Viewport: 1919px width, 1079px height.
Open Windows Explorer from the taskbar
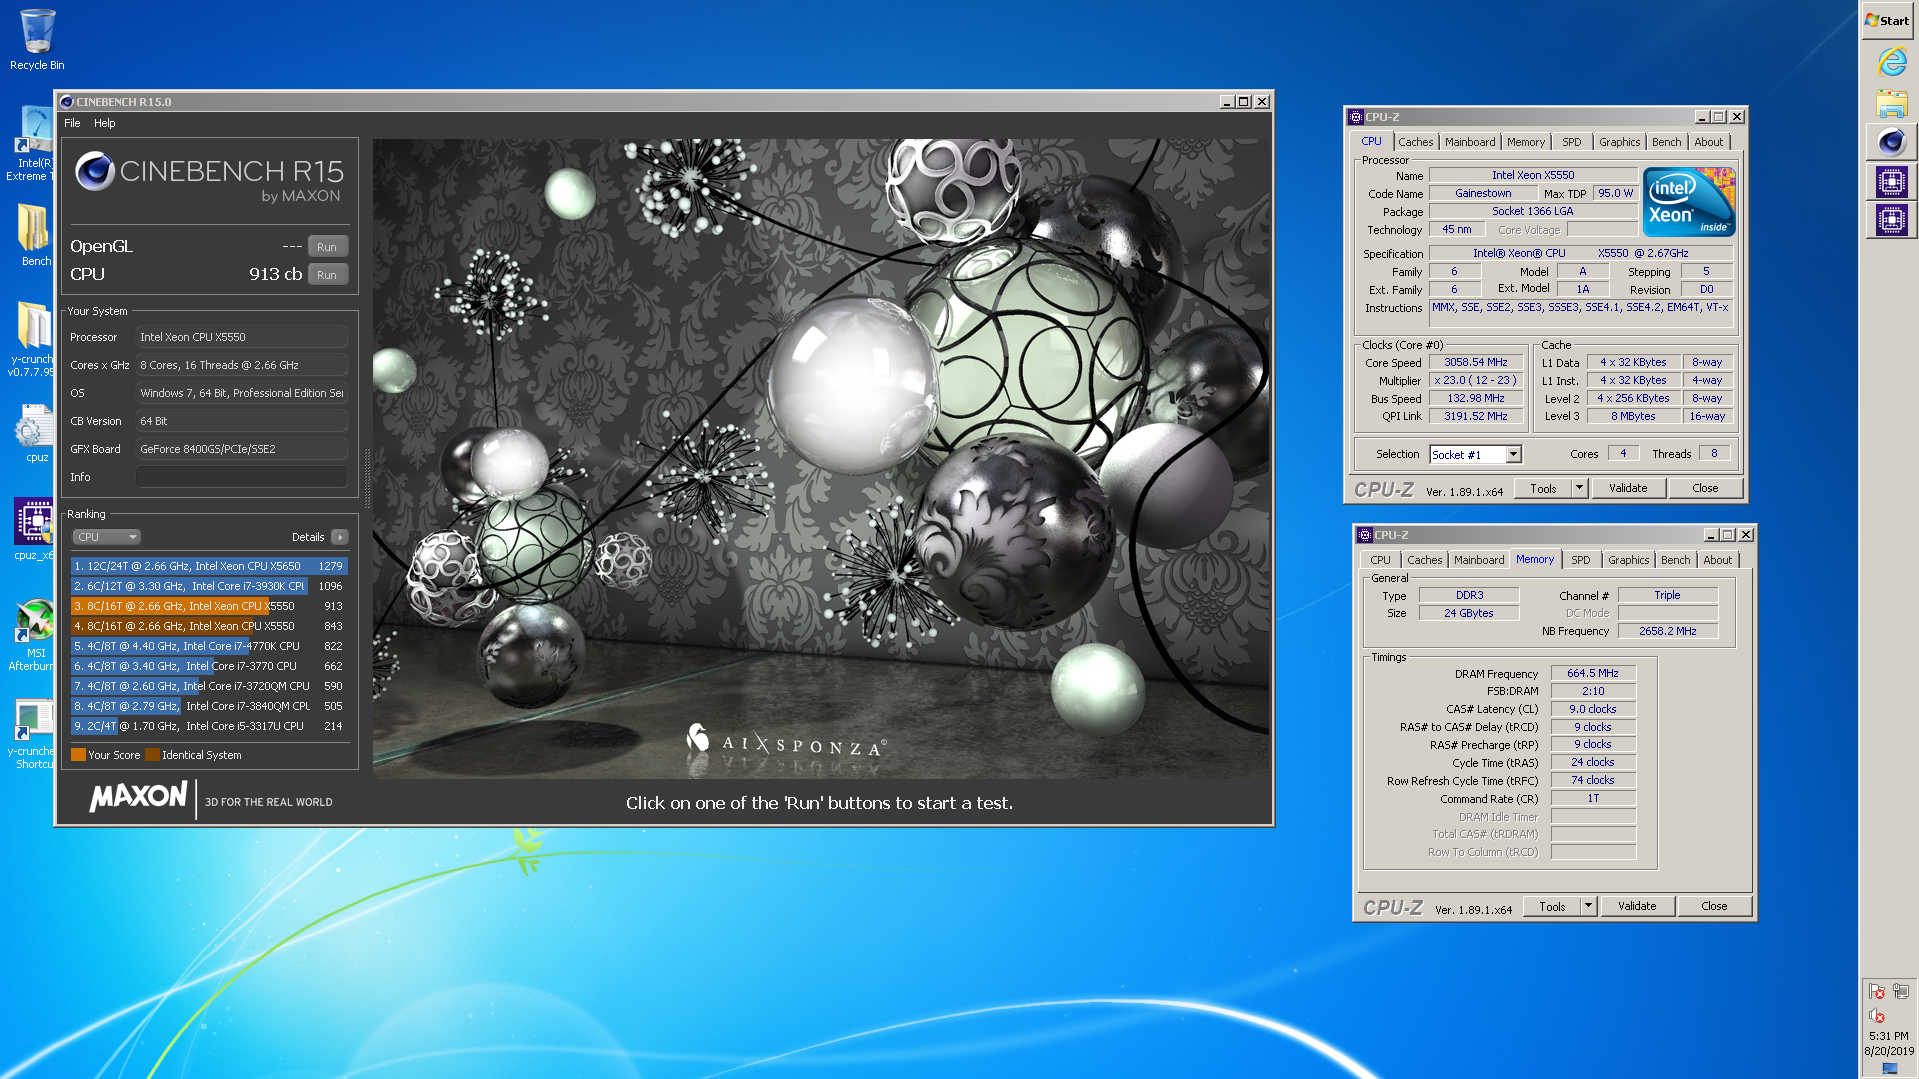click(x=1891, y=102)
